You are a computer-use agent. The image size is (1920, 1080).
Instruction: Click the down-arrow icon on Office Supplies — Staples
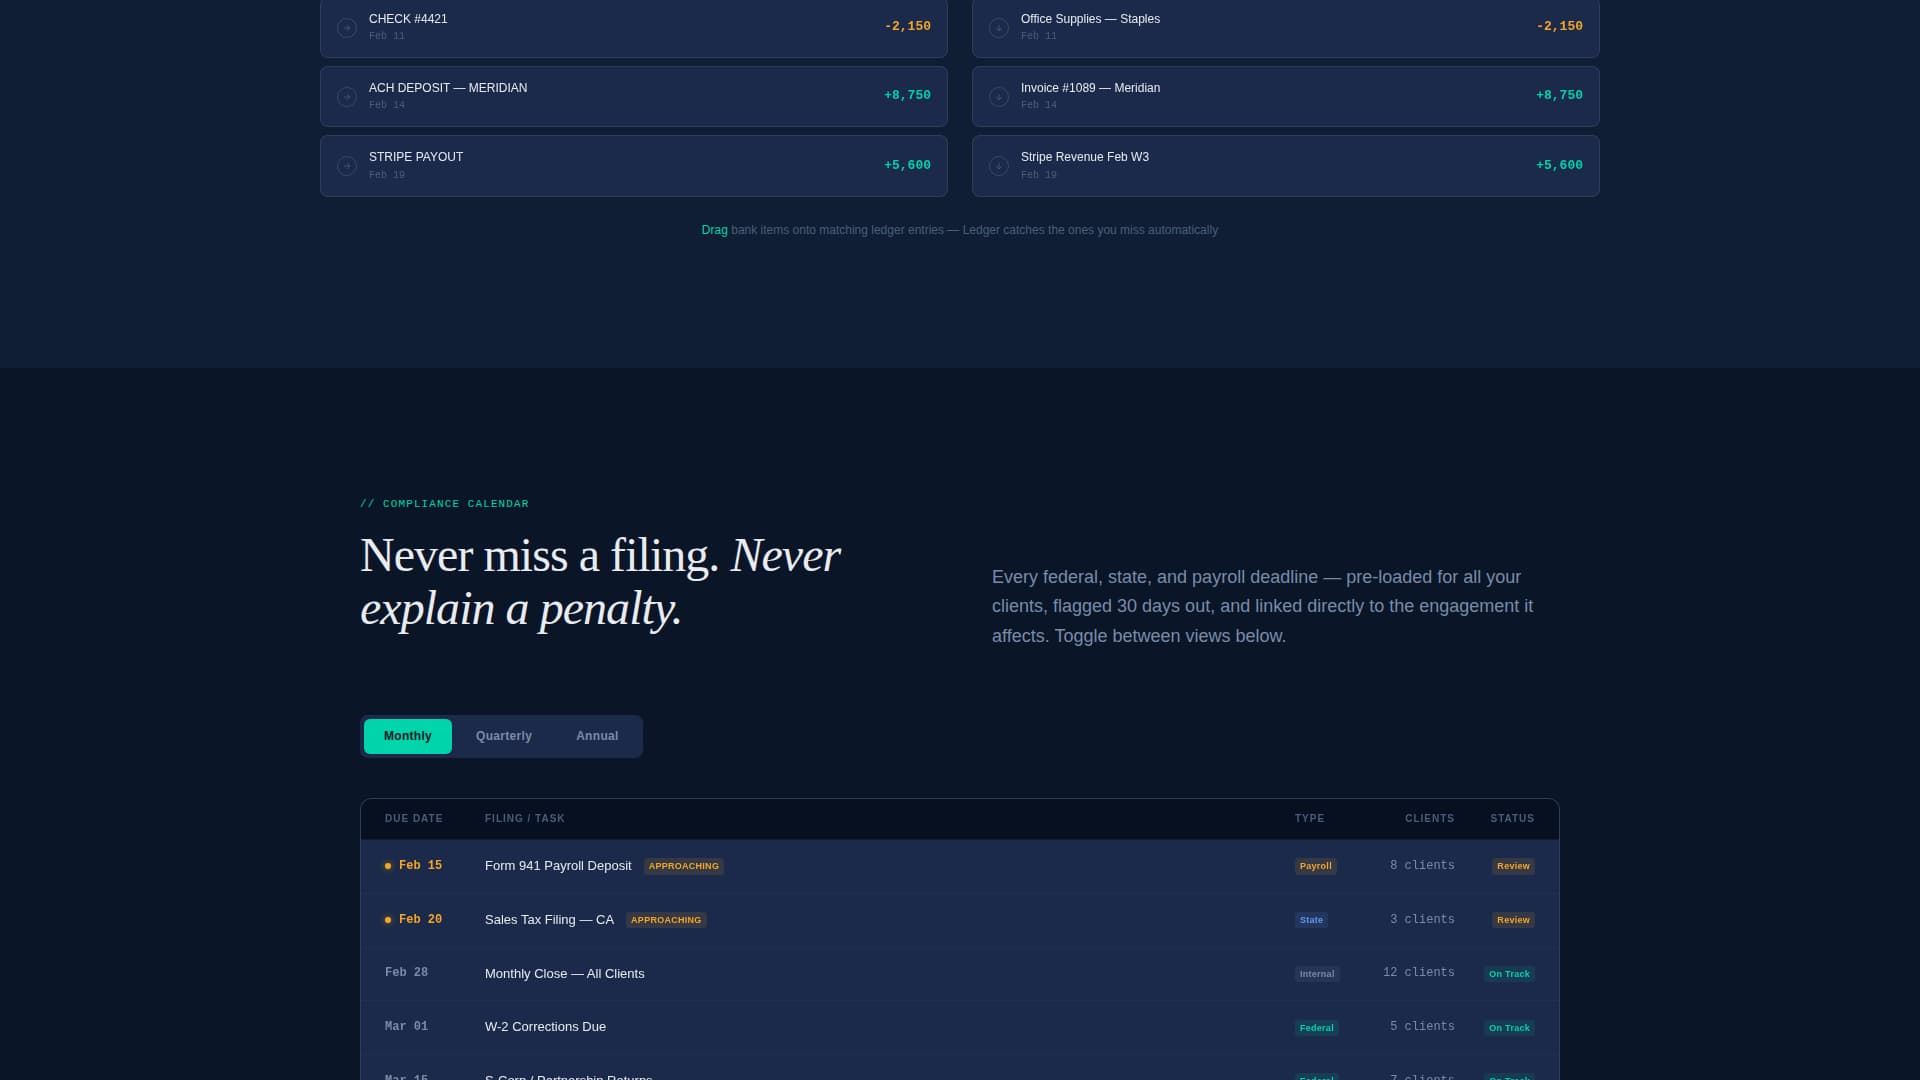tap(999, 28)
